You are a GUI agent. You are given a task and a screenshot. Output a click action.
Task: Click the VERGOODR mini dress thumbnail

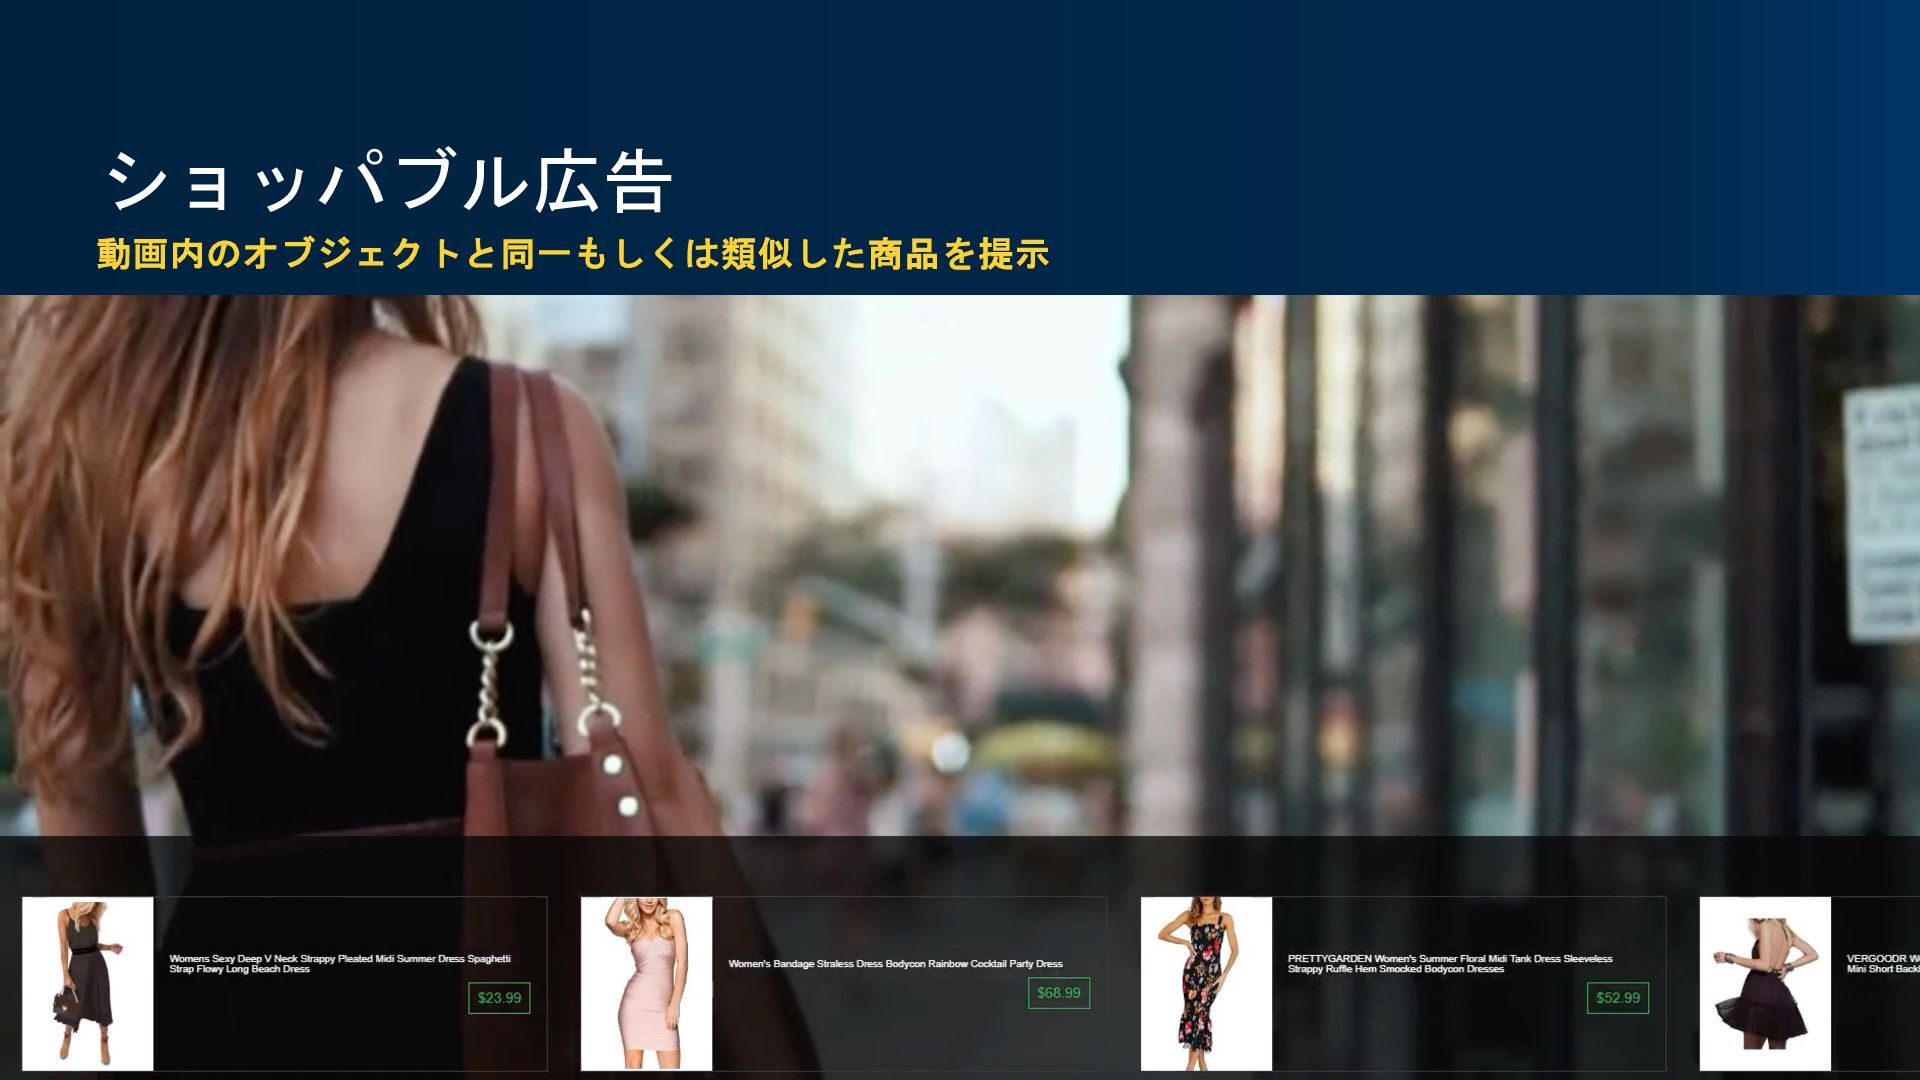[1765, 983]
